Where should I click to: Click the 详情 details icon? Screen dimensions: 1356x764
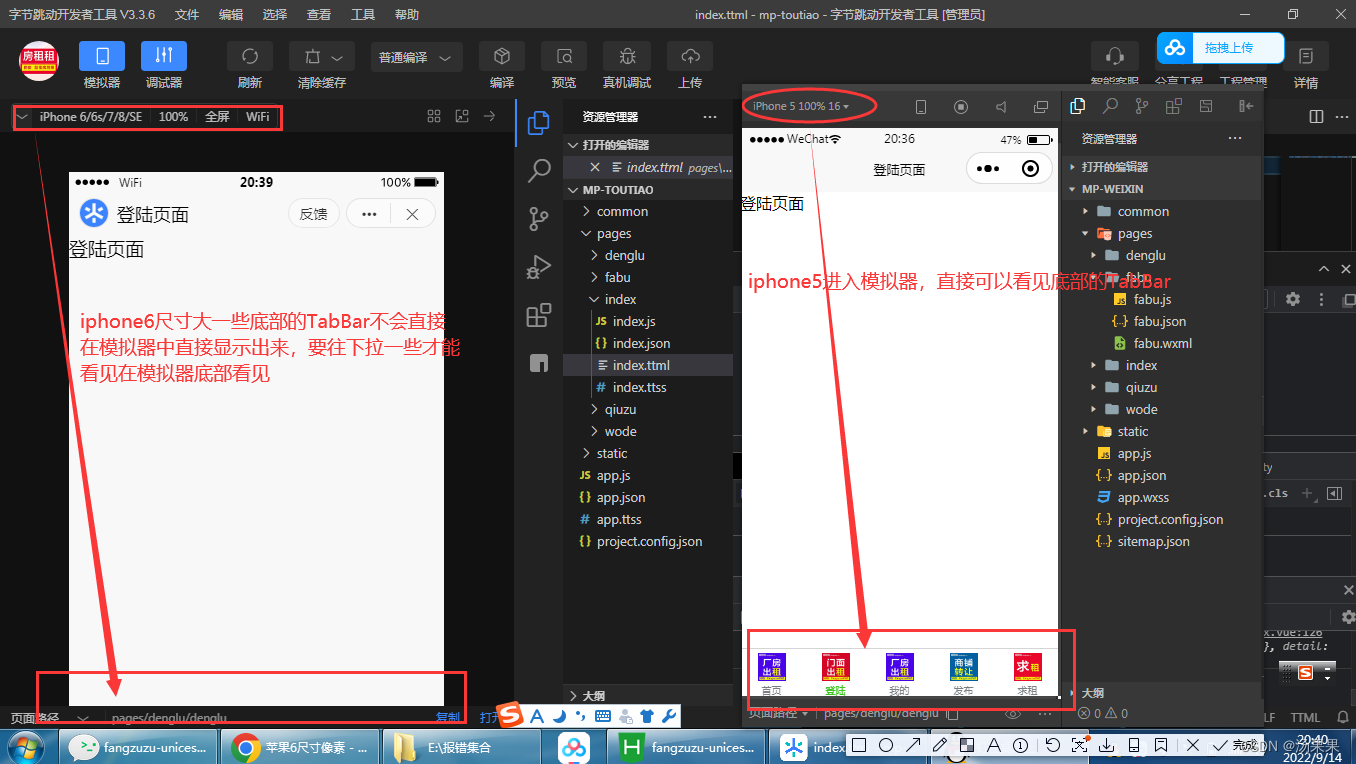1306,56
